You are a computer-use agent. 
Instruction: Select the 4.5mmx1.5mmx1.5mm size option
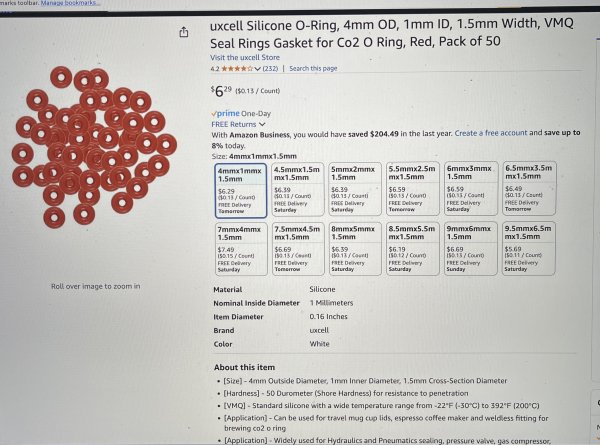point(298,189)
